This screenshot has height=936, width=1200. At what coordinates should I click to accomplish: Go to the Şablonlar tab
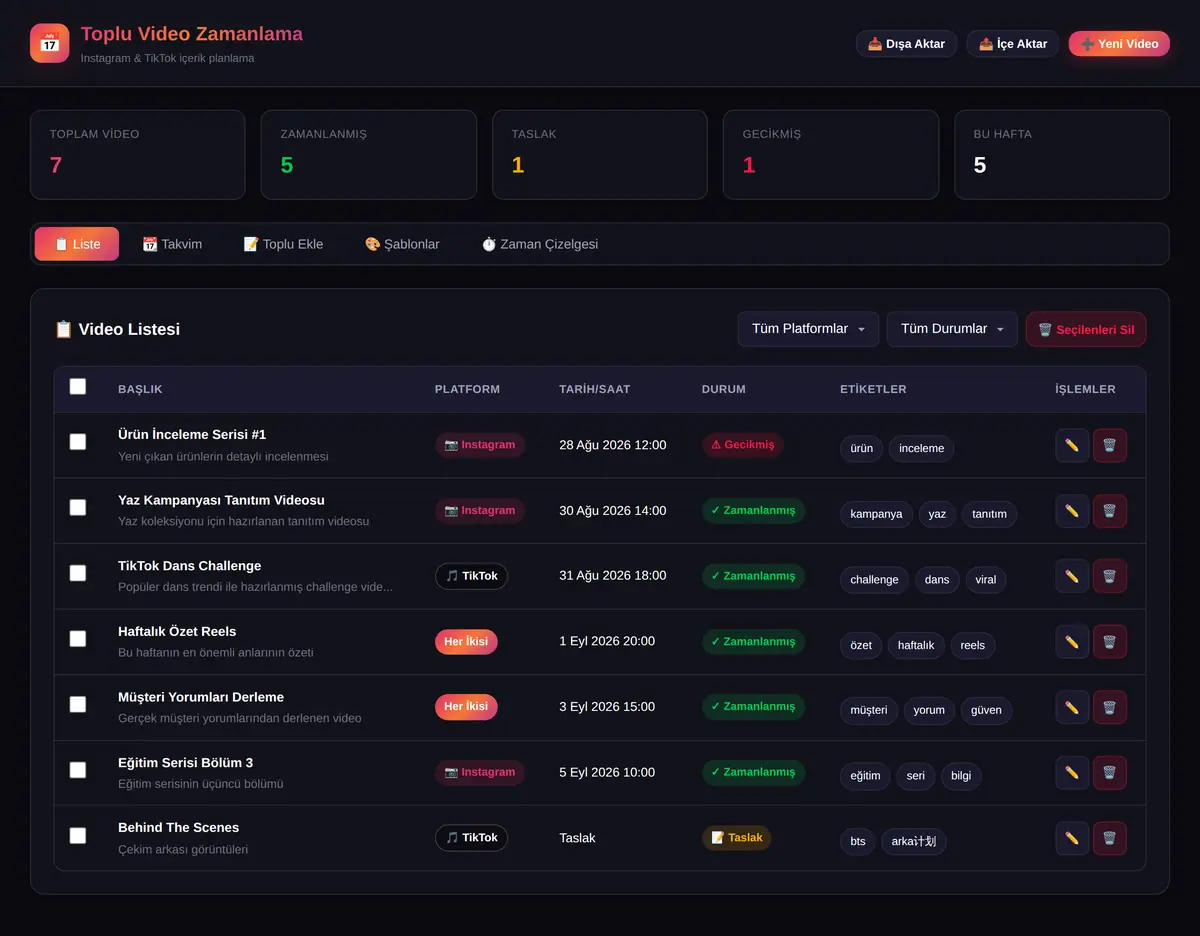click(402, 244)
